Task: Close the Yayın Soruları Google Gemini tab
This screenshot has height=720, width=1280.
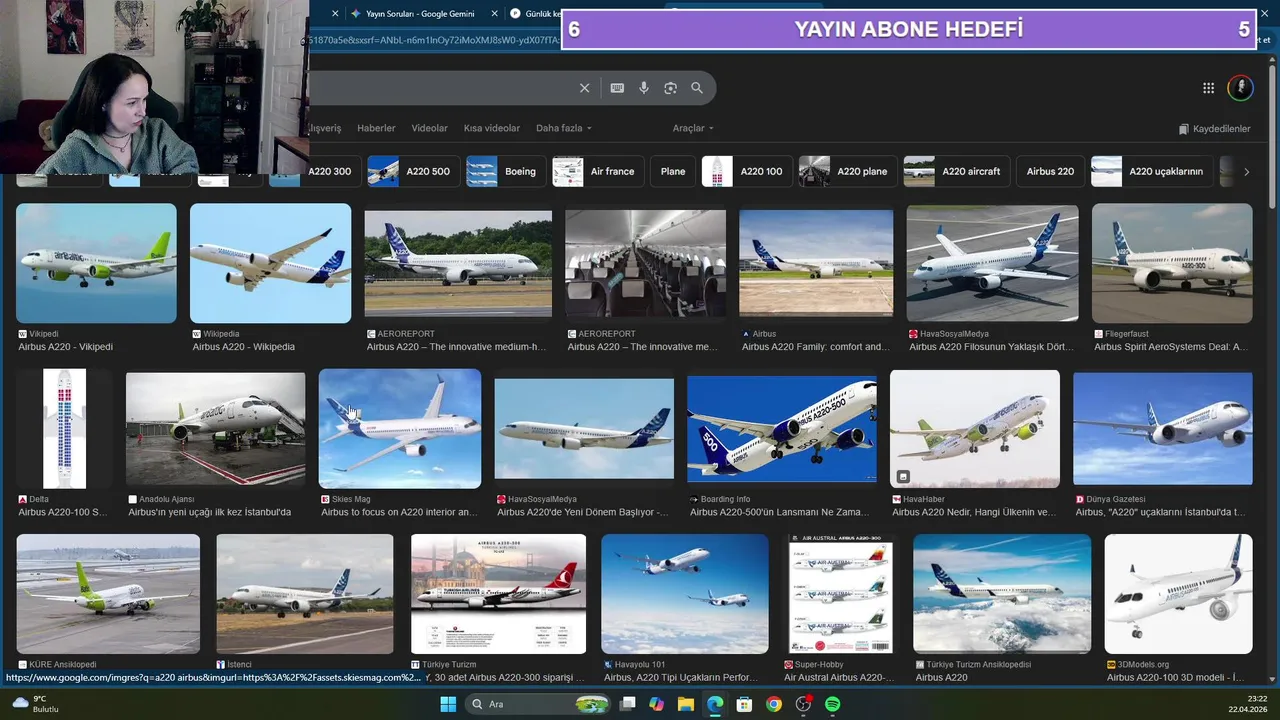Action: click(496, 14)
